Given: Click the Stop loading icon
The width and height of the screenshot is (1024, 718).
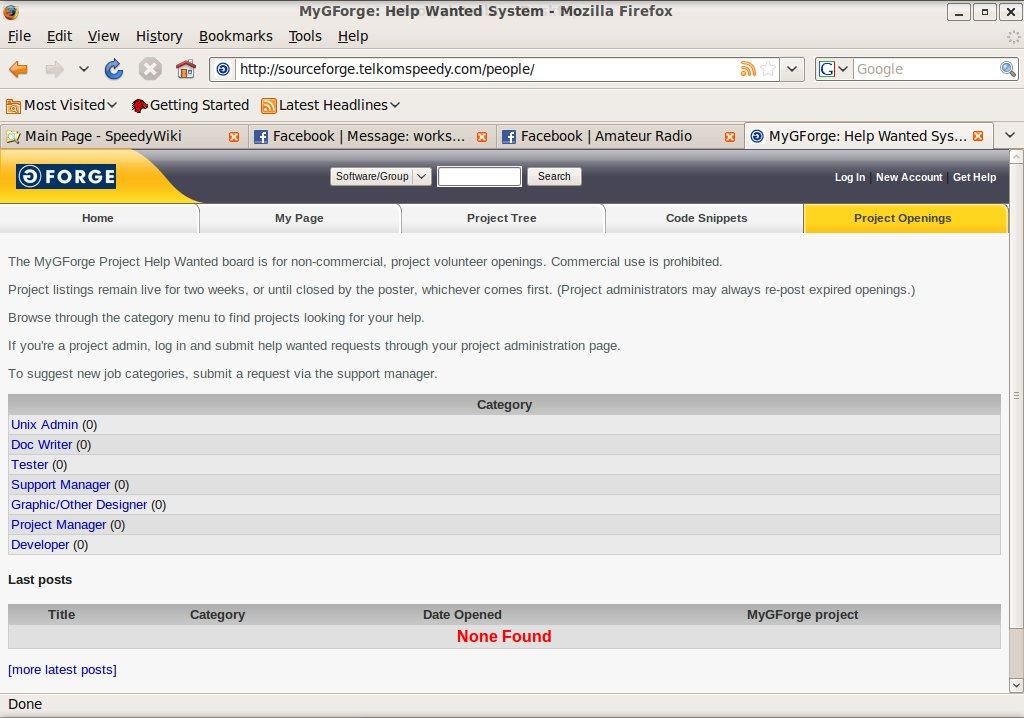Looking at the screenshot, I should pyautogui.click(x=150, y=69).
